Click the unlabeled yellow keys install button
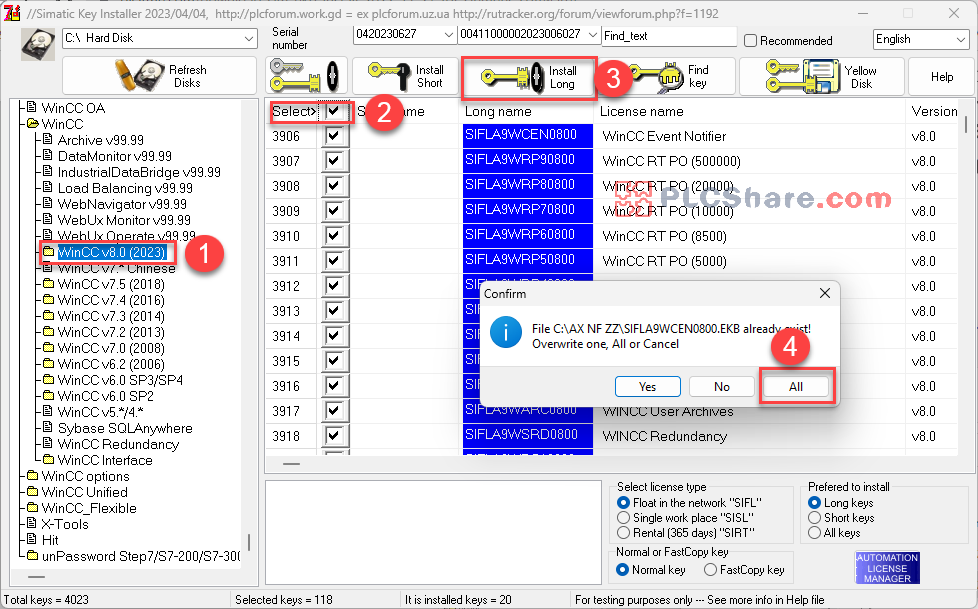This screenshot has width=978, height=609. tap(306, 76)
